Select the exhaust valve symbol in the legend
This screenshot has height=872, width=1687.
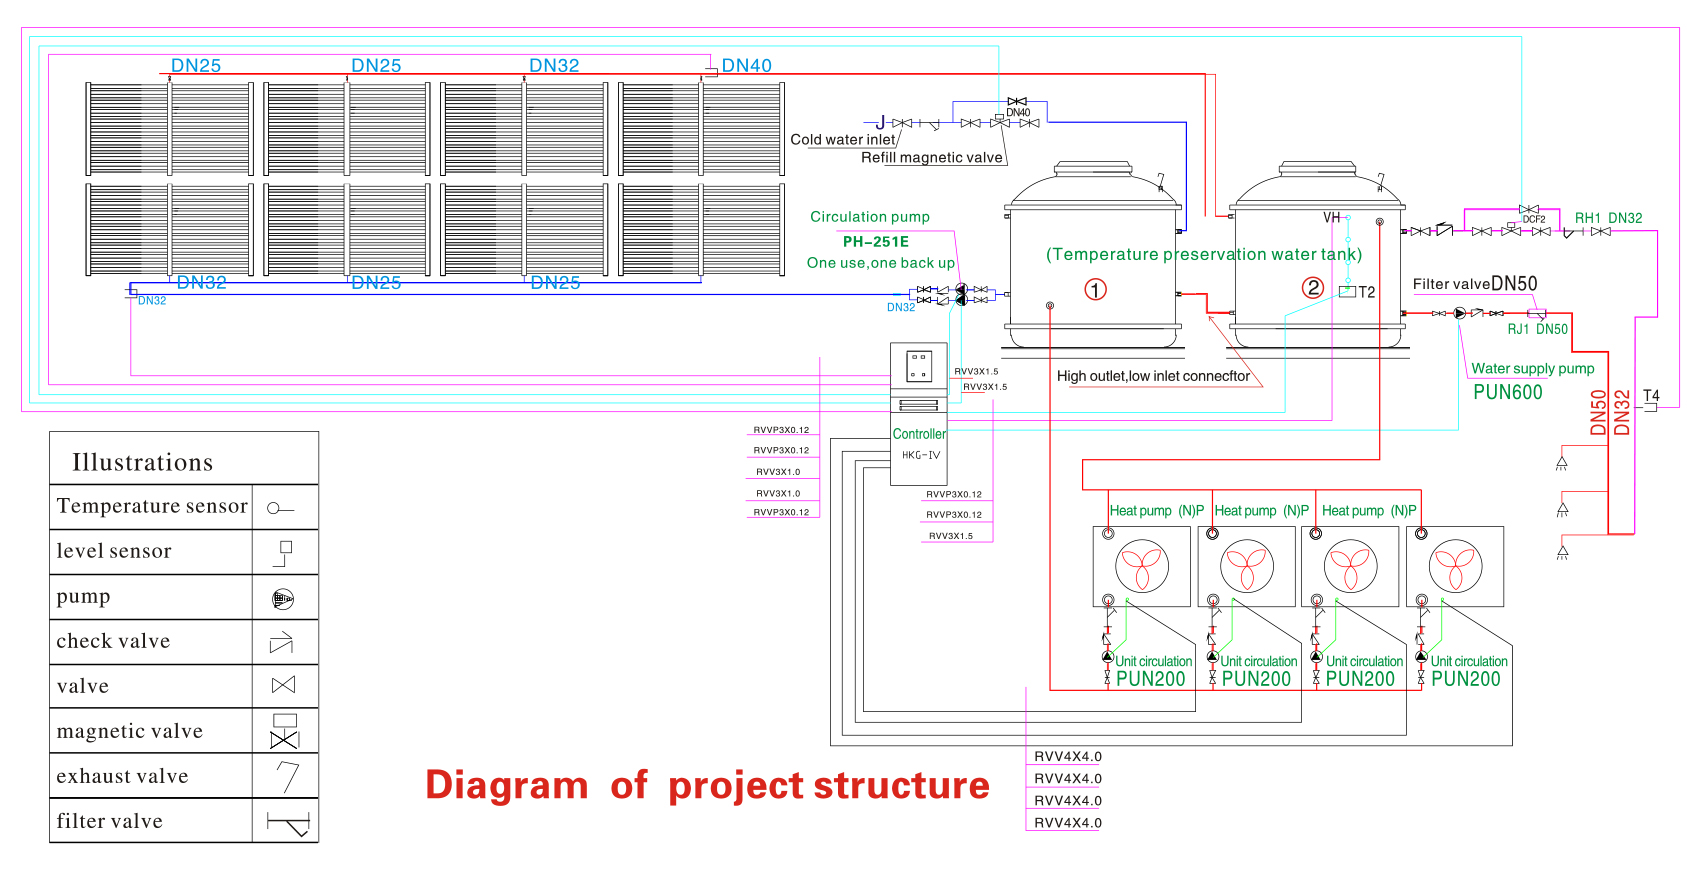288,776
